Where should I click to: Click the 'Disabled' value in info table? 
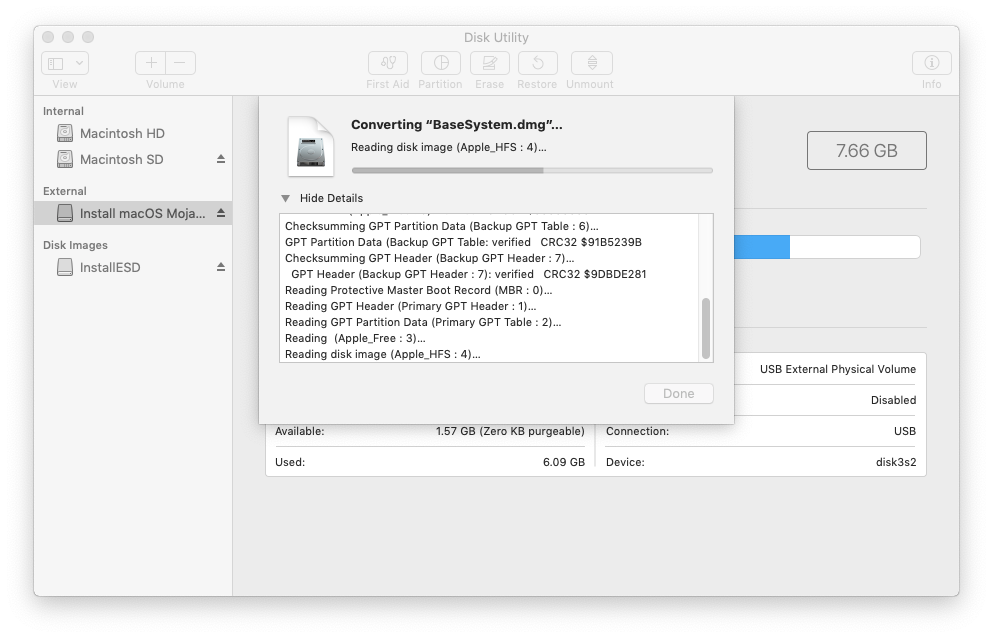tap(894, 400)
